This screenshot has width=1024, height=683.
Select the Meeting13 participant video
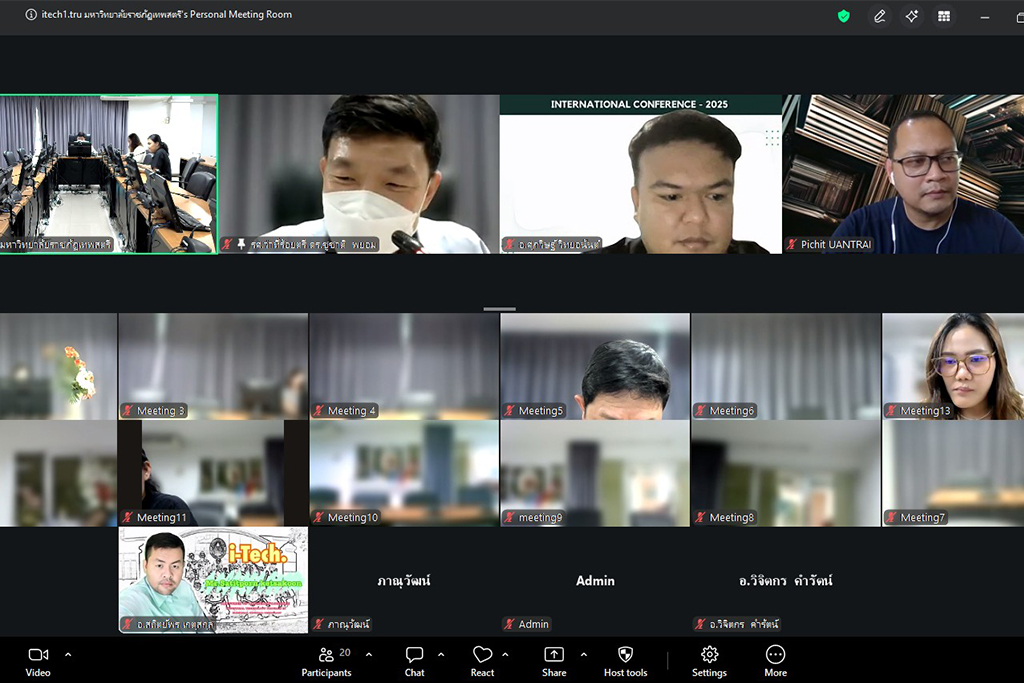tap(952, 366)
